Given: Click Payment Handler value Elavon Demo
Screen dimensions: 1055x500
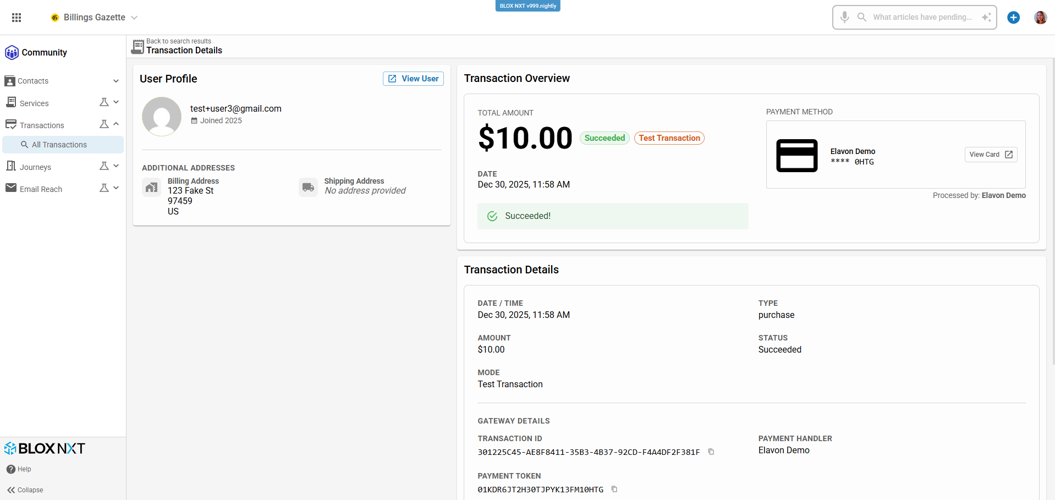Looking at the screenshot, I should [x=784, y=450].
